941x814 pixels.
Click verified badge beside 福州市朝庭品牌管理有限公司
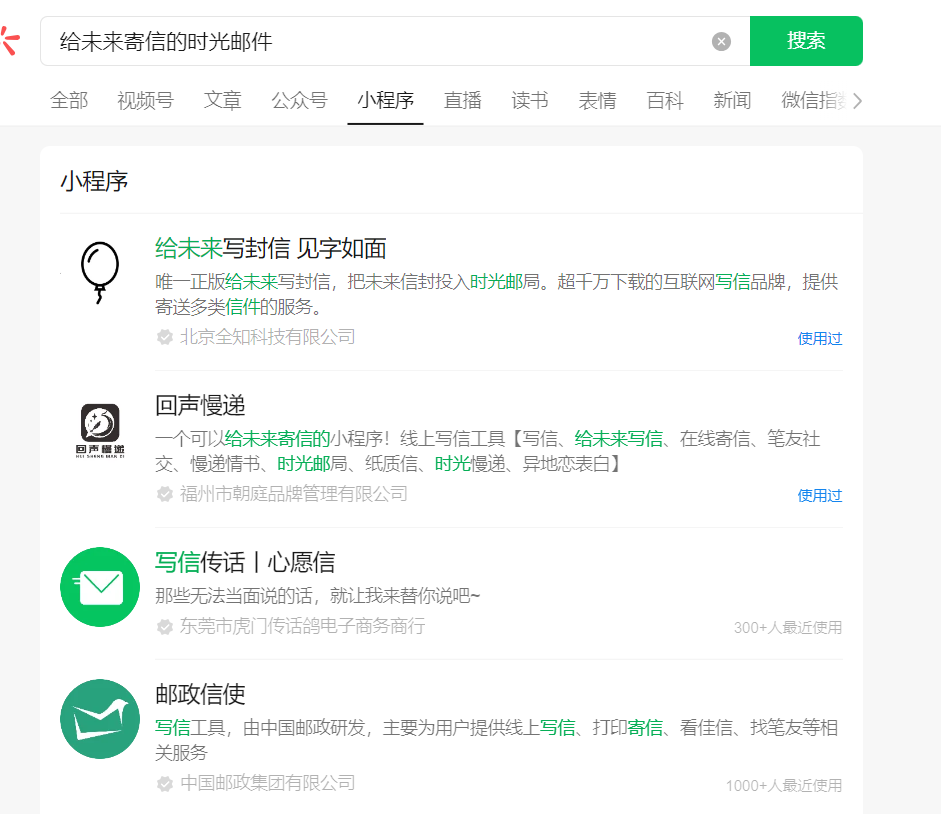click(x=164, y=494)
